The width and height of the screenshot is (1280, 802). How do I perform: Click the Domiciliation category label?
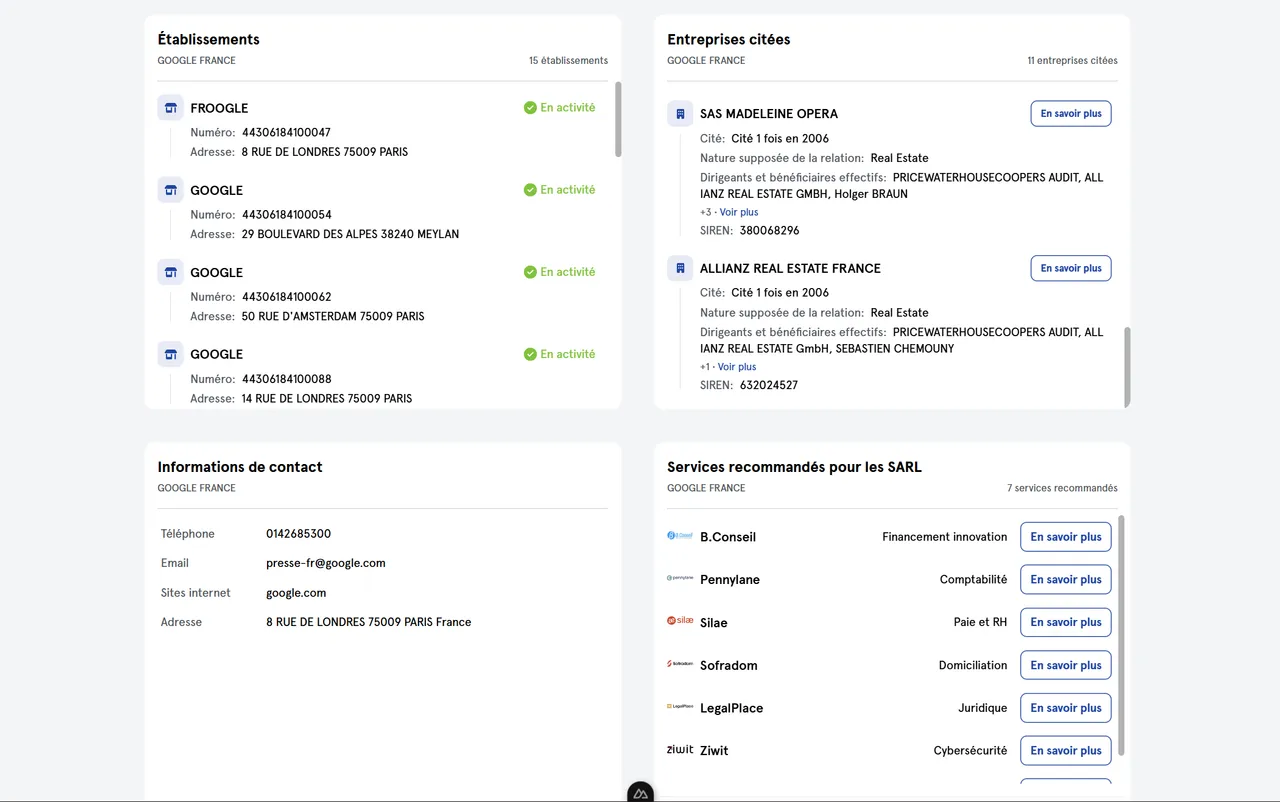(973, 665)
